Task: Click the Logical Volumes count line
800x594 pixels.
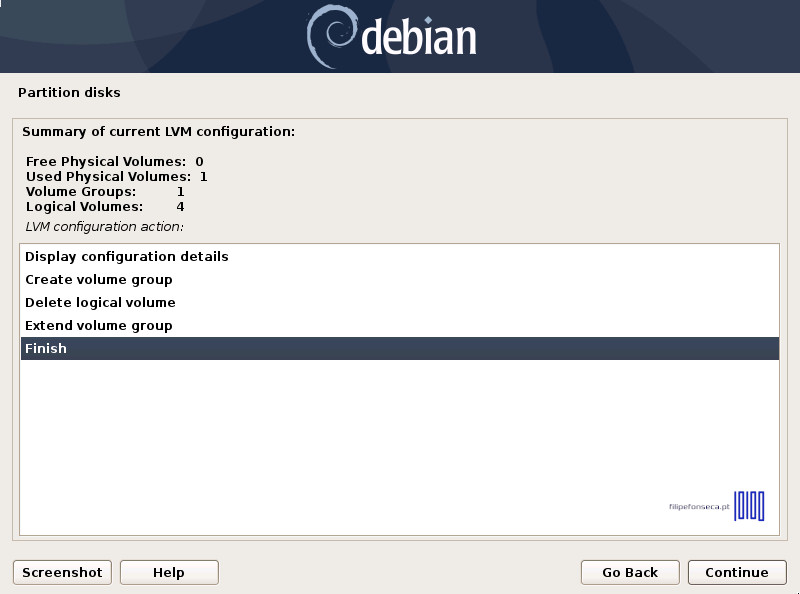Action: [105, 206]
